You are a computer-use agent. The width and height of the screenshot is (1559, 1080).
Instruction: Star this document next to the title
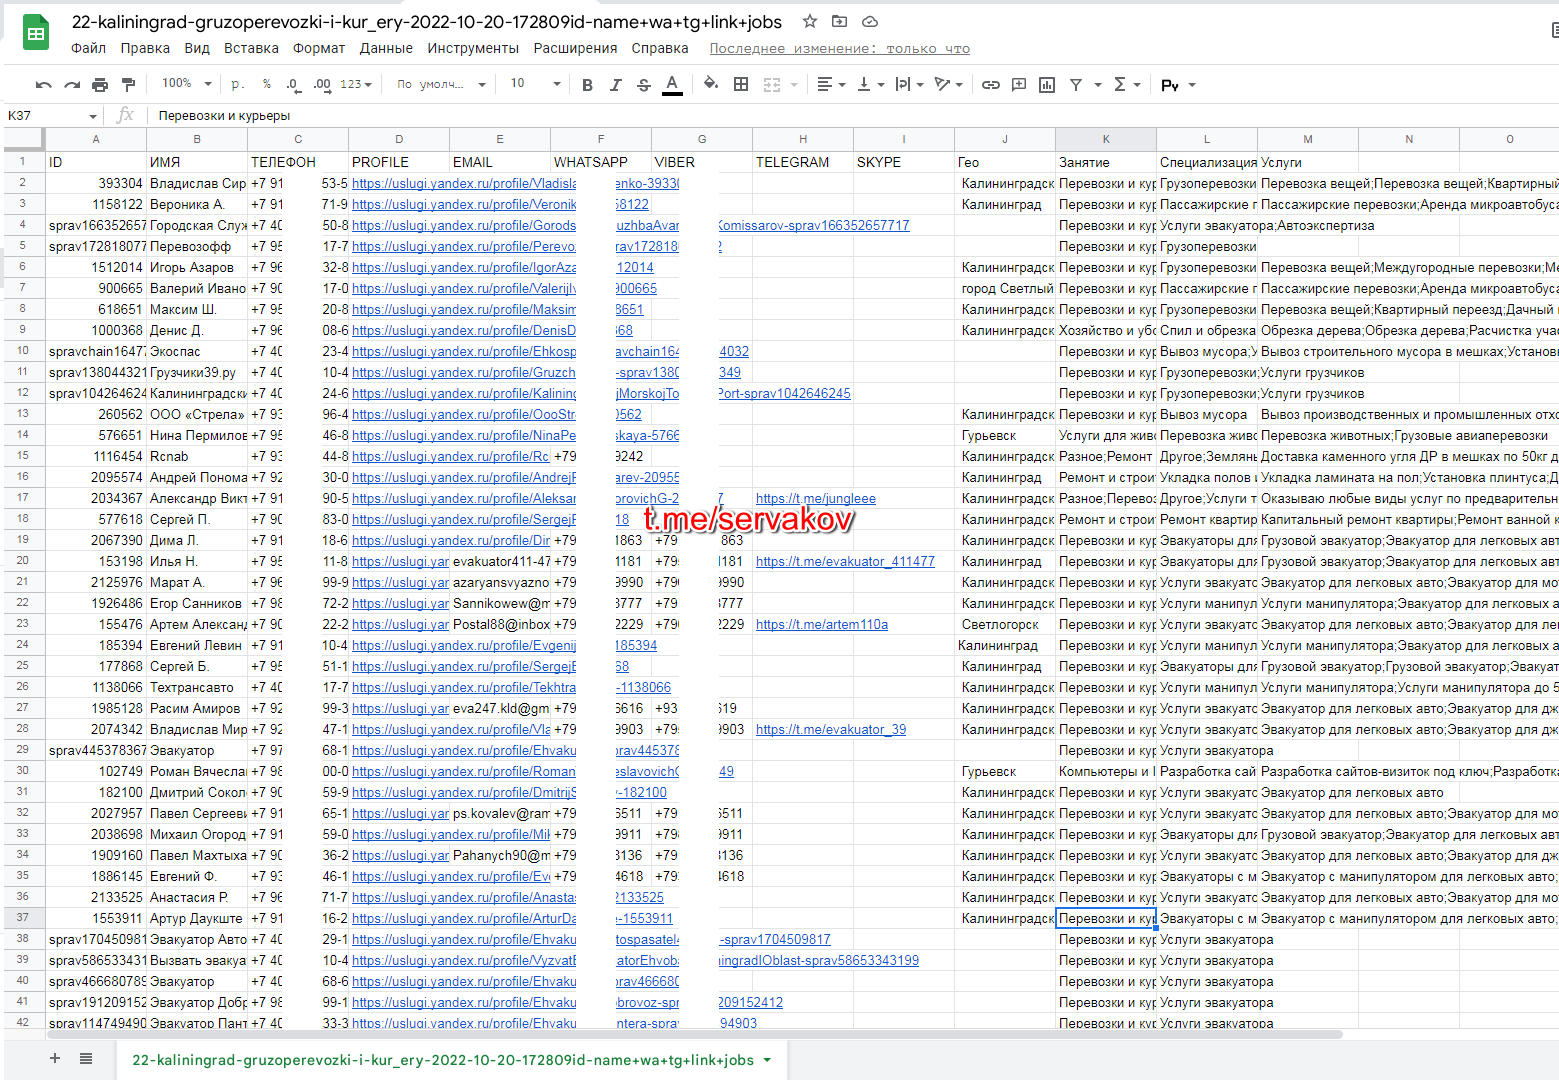click(x=810, y=21)
